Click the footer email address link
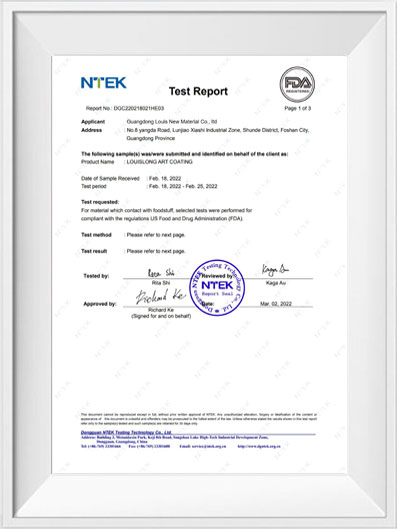The width and height of the screenshot is (397, 529). click(203, 446)
